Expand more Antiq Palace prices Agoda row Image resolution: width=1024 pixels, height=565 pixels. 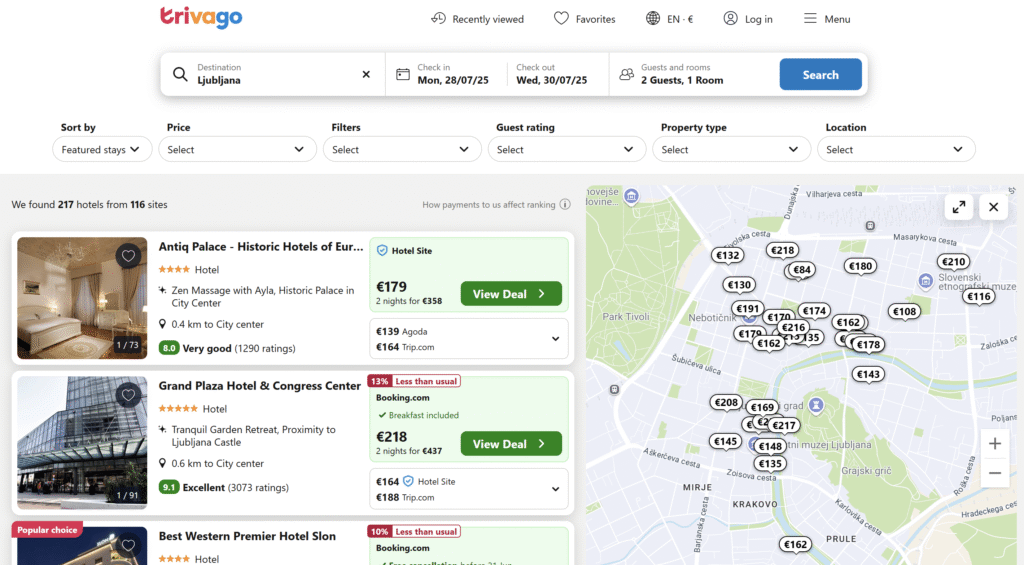click(468, 339)
